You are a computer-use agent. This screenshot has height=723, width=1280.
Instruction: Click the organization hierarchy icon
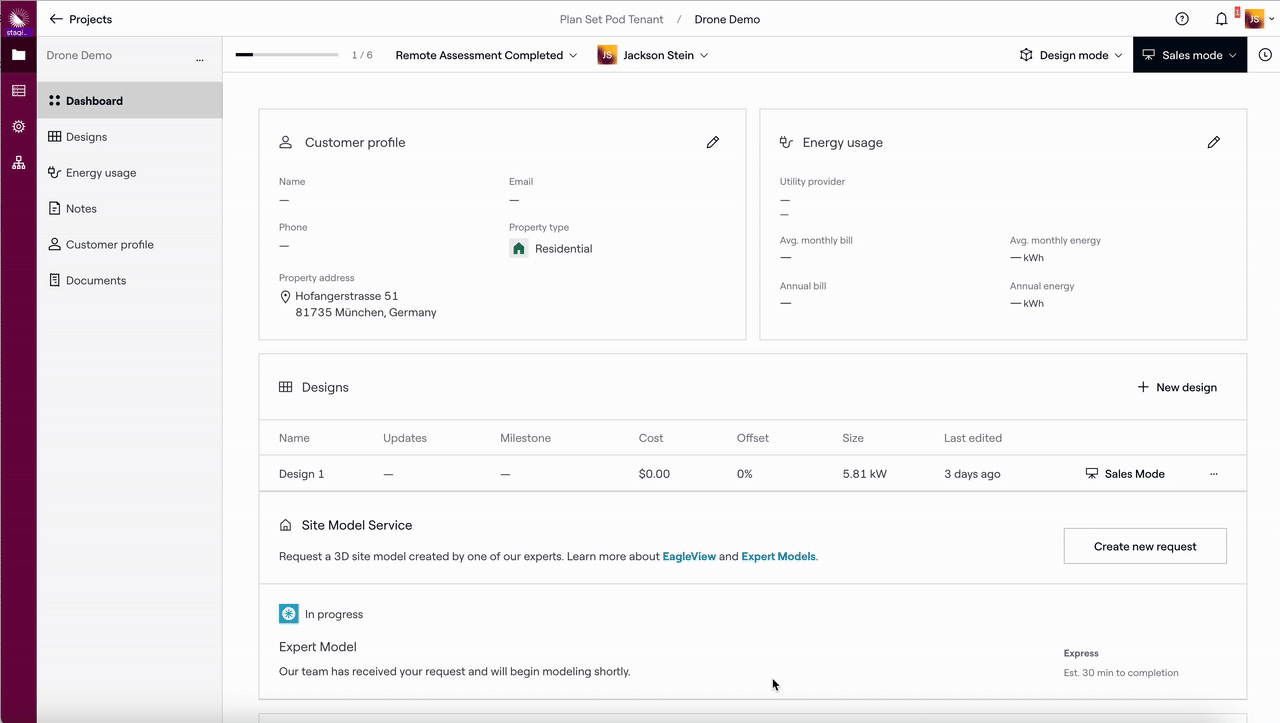tap(18, 162)
